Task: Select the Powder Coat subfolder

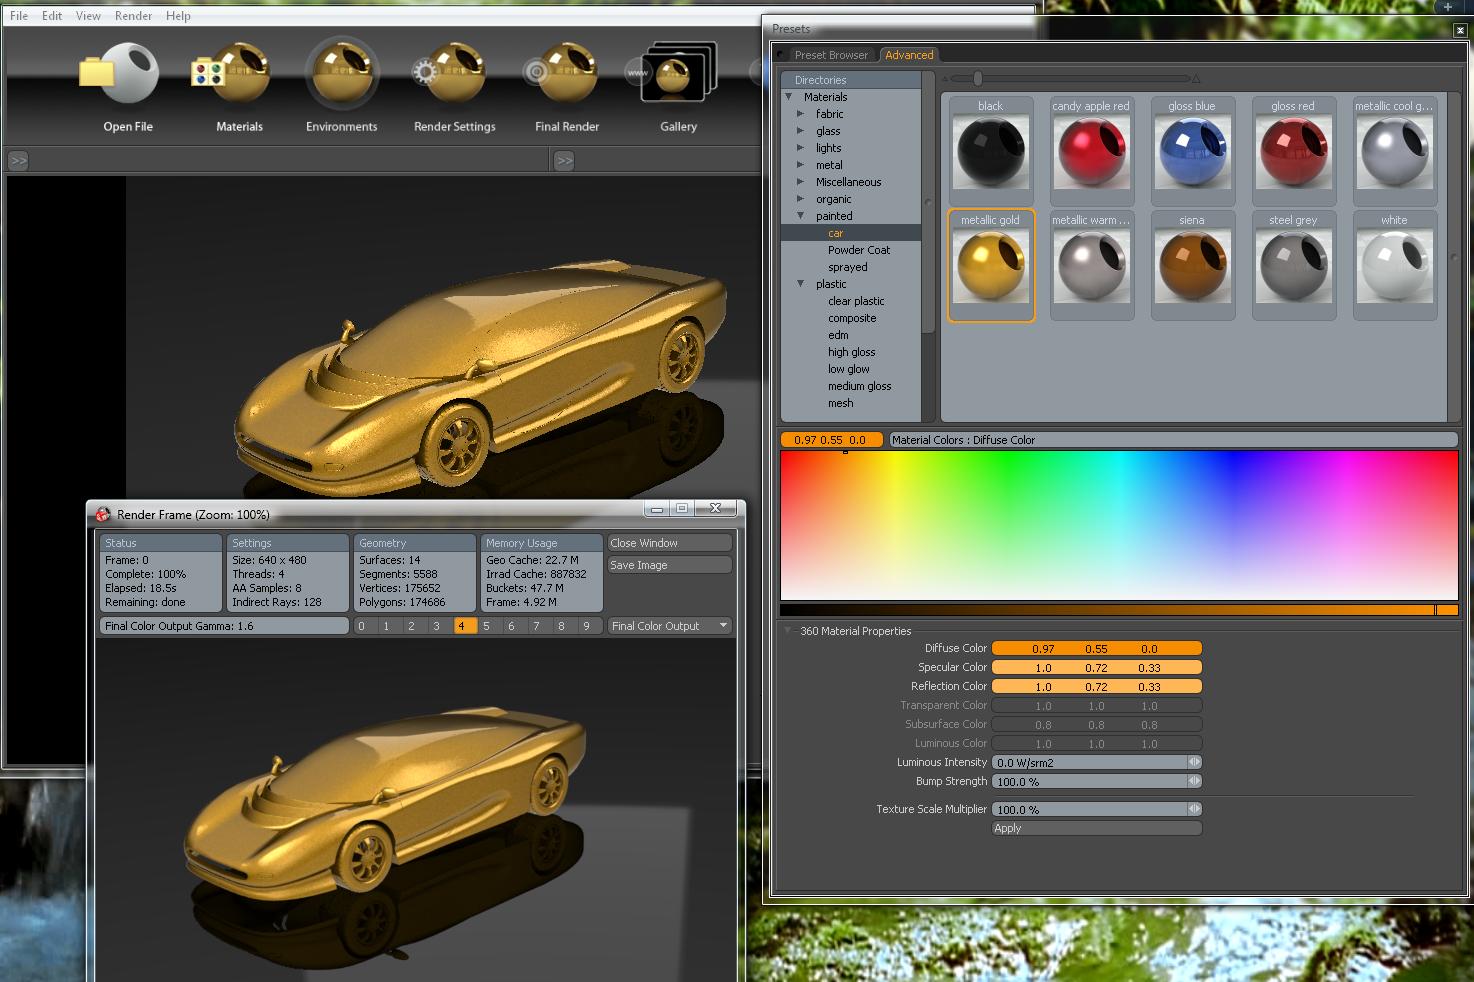Action: 858,250
